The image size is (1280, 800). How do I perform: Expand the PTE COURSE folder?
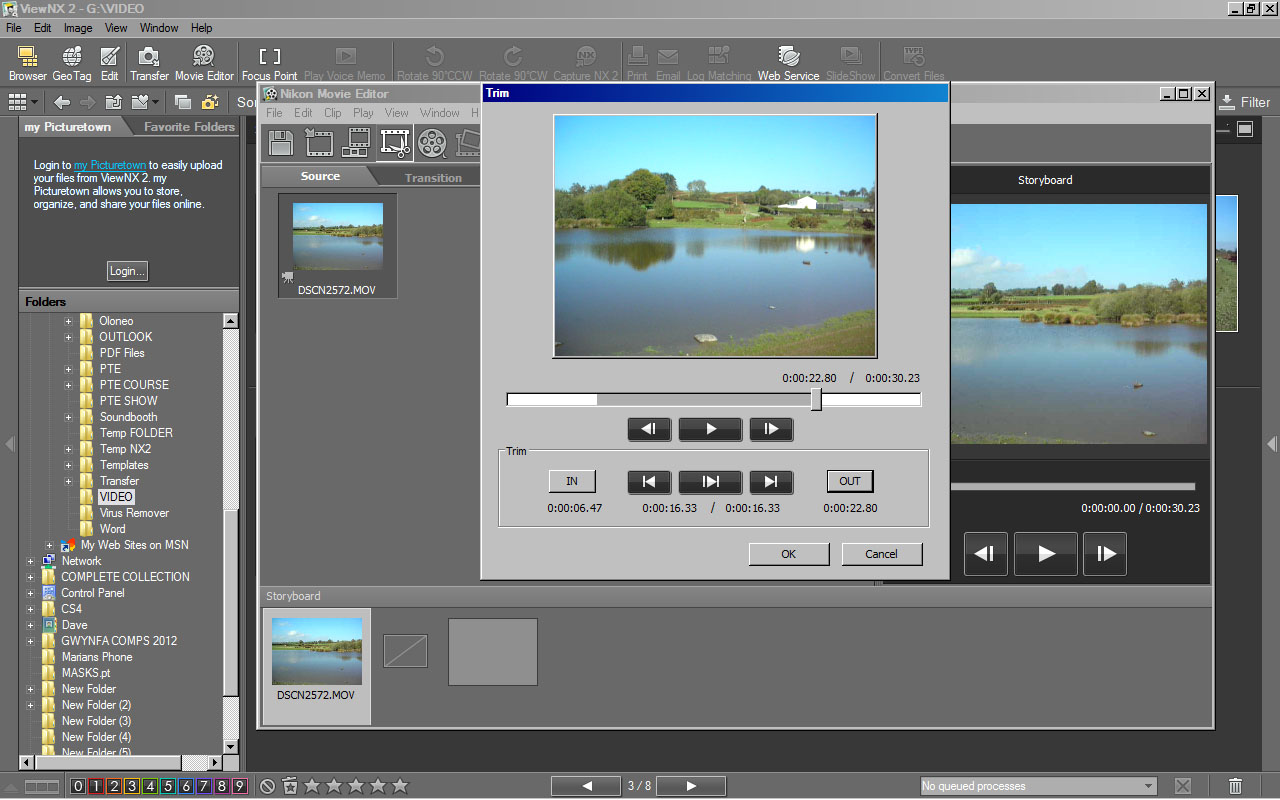pyautogui.click(x=69, y=385)
